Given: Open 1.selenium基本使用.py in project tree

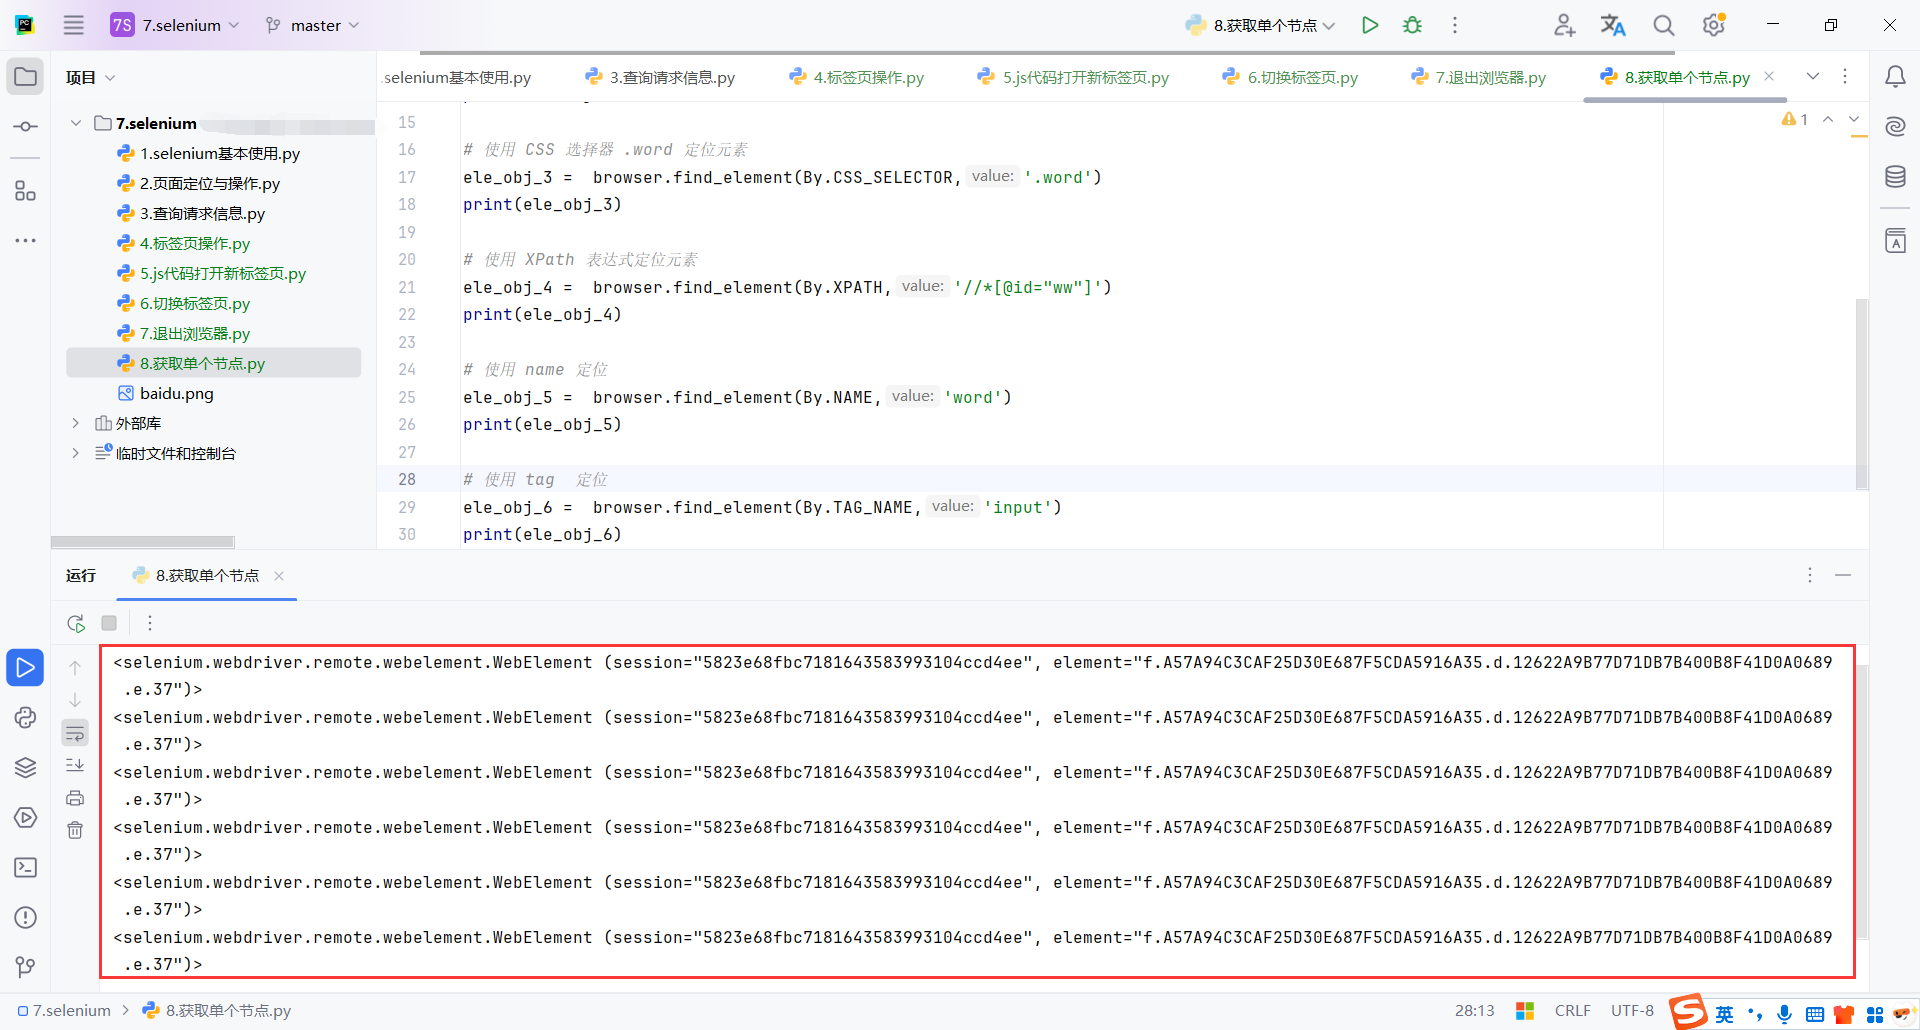Looking at the screenshot, I should point(208,153).
